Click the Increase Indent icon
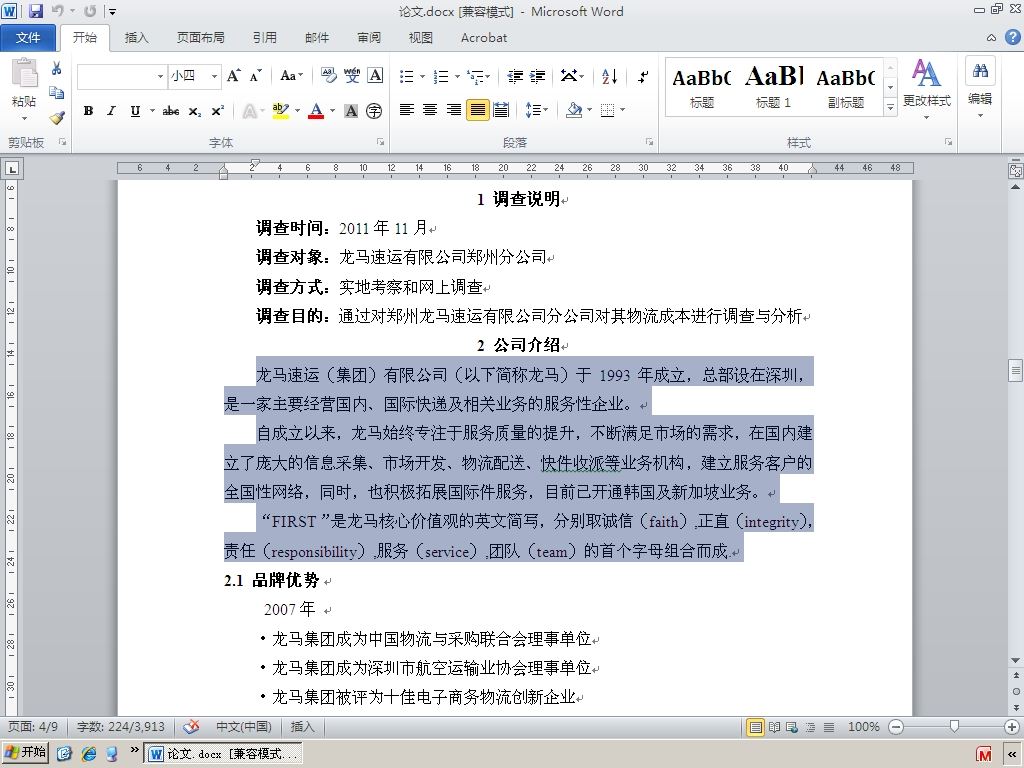This screenshot has height=768, width=1024. (x=537, y=76)
